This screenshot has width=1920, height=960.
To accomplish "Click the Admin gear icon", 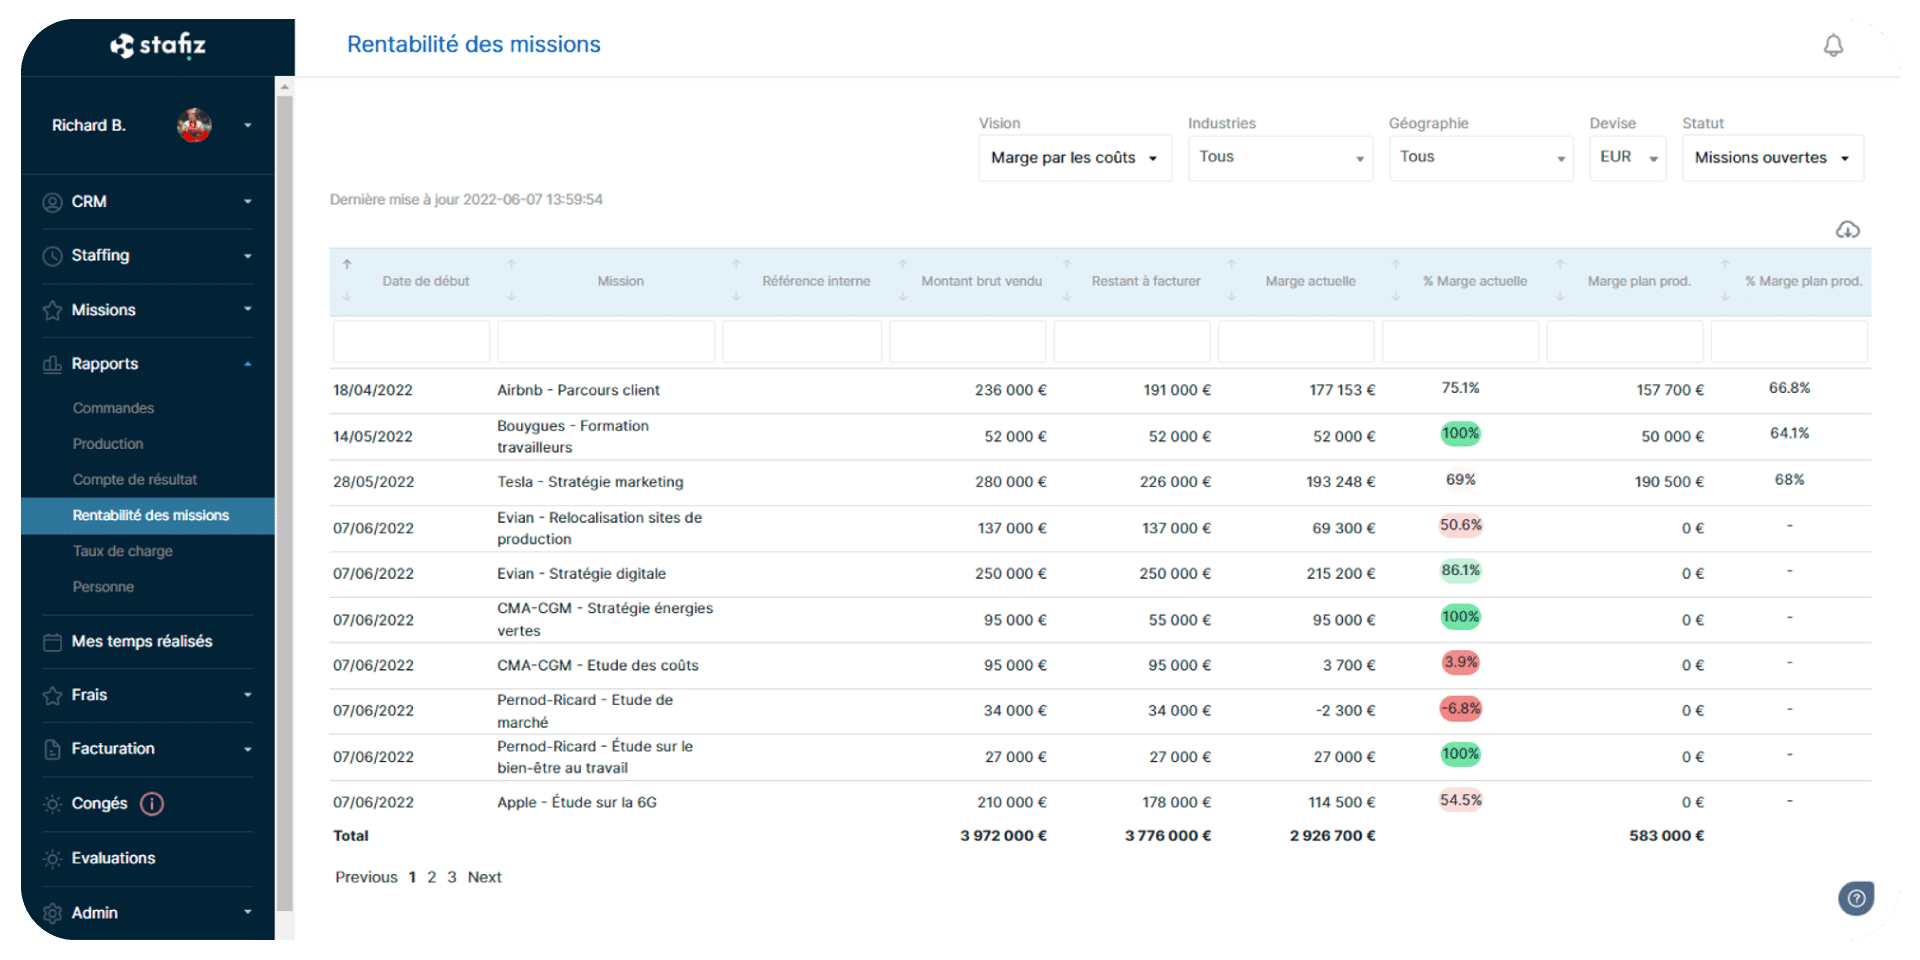I will click(x=53, y=913).
